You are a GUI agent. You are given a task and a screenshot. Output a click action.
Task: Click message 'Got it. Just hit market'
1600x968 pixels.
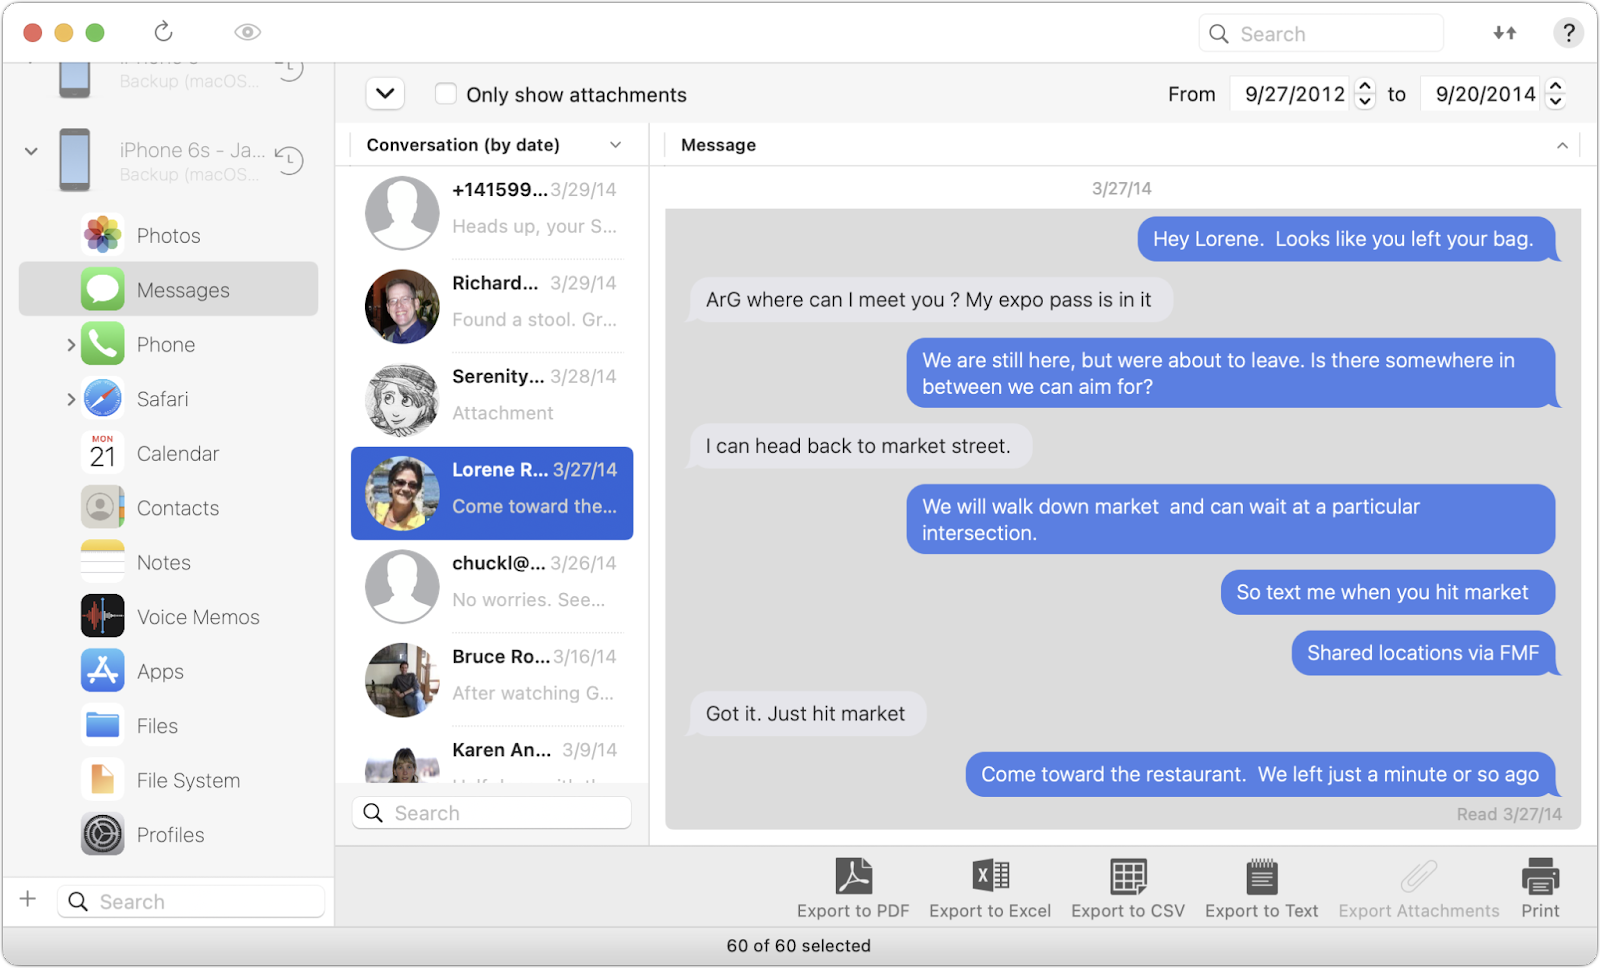pyautogui.click(x=806, y=714)
